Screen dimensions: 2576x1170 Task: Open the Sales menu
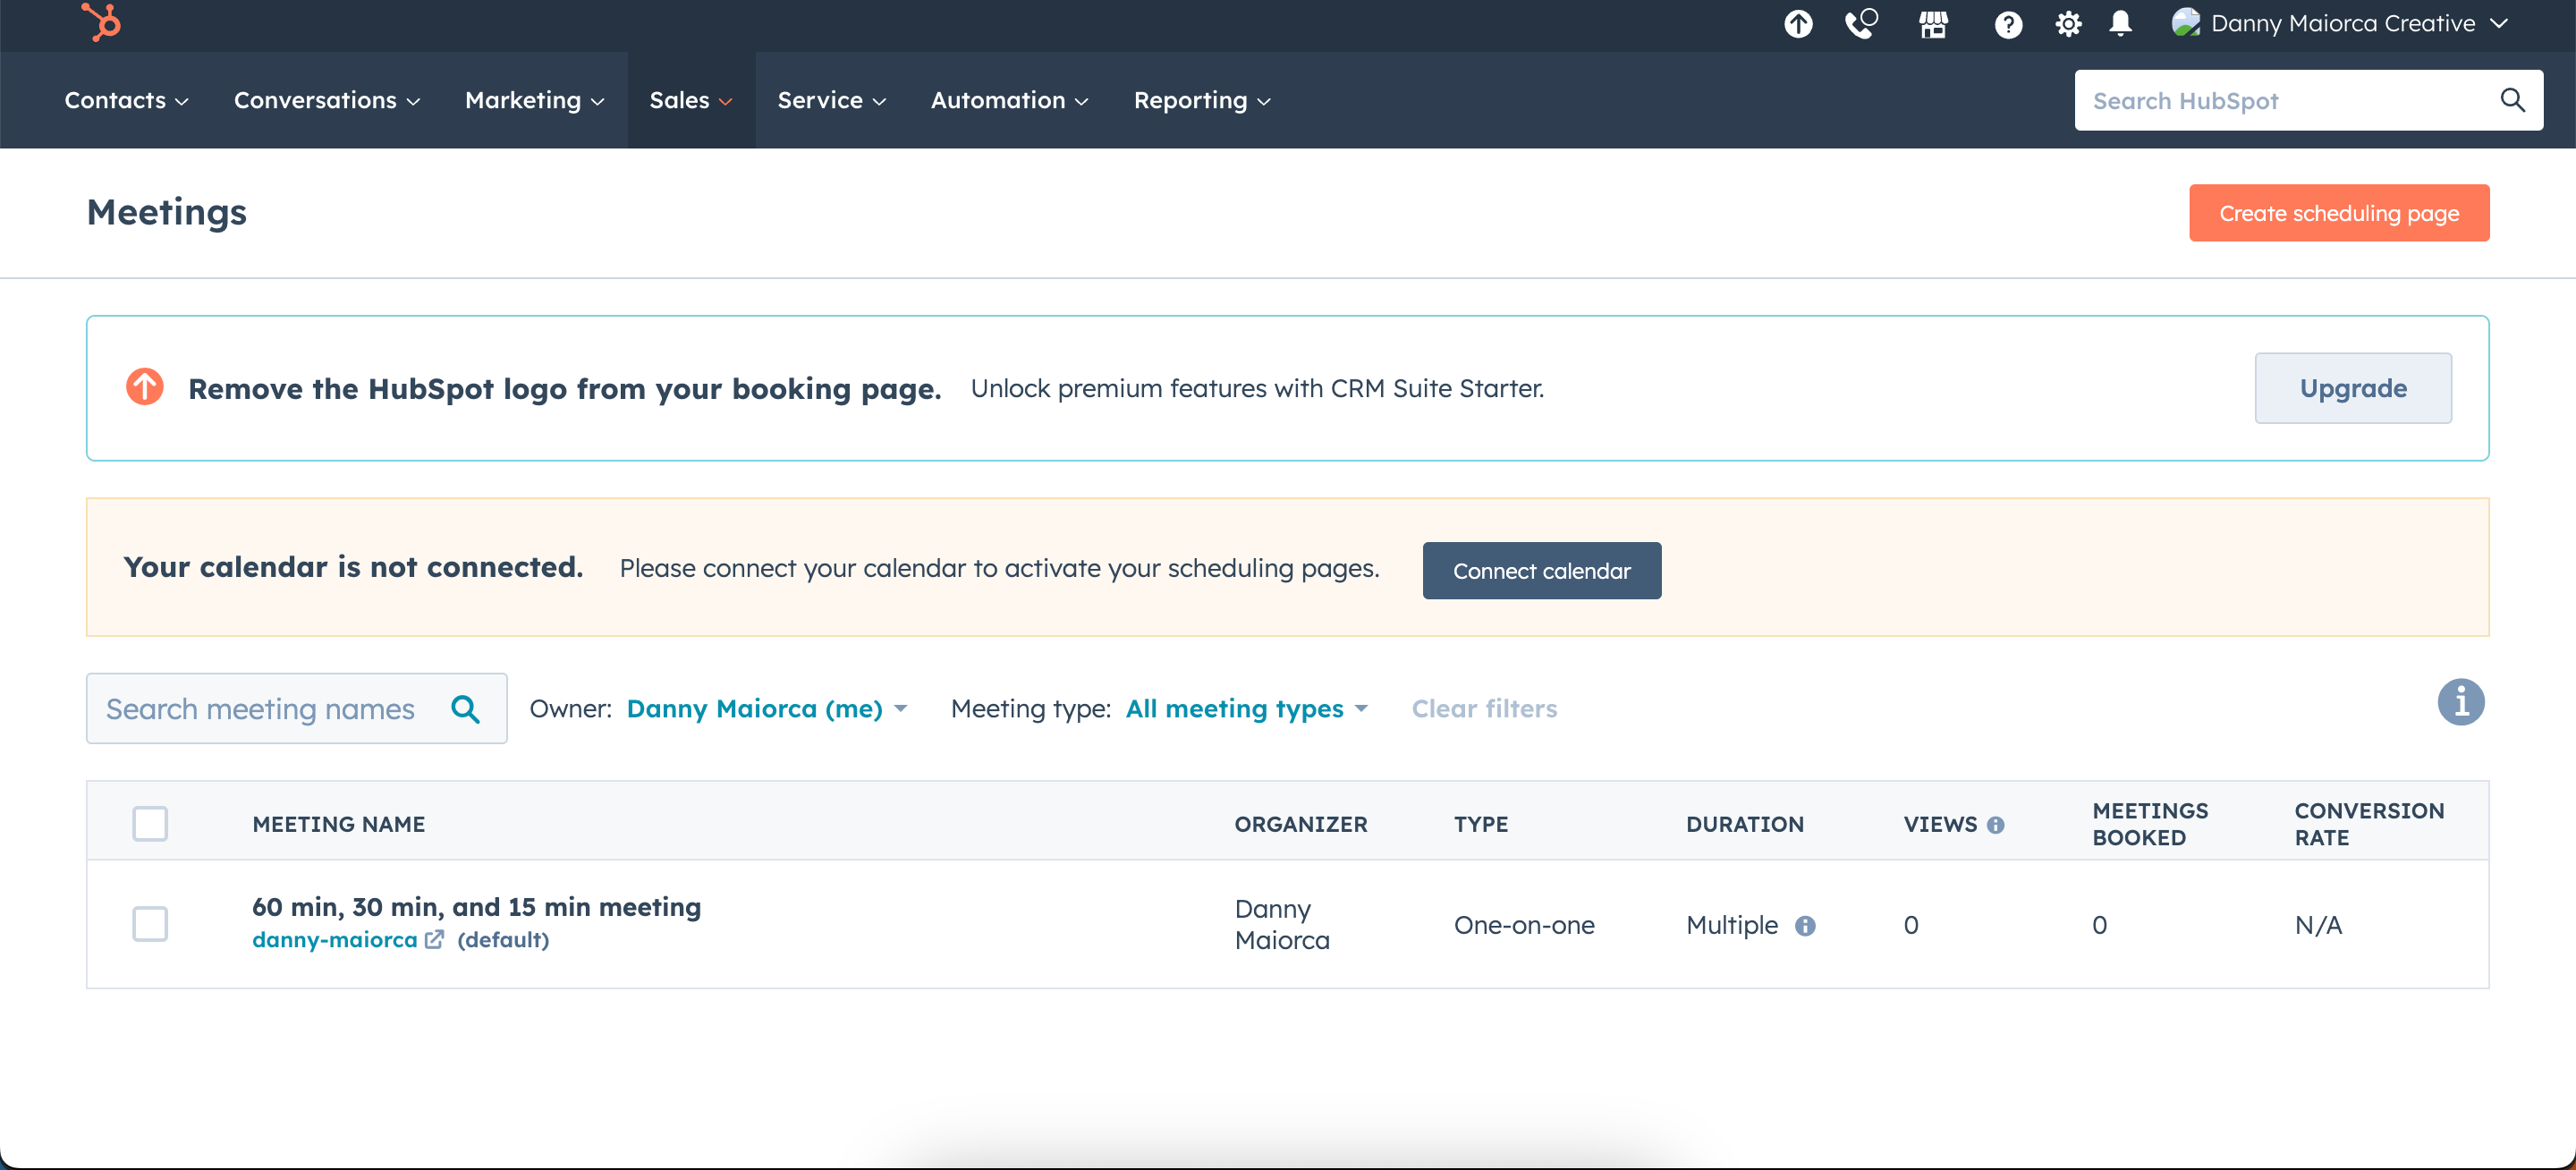pyautogui.click(x=690, y=100)
